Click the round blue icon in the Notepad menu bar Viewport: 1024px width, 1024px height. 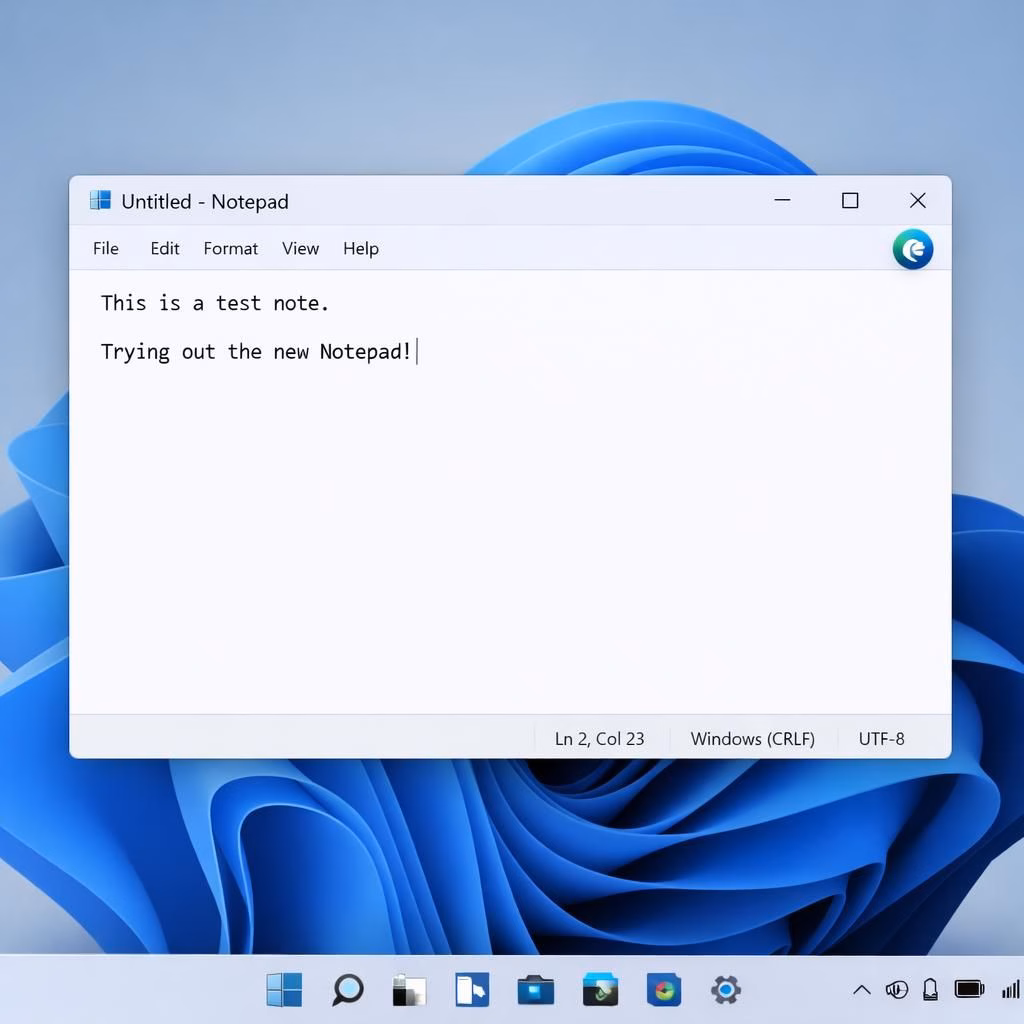coord(913,249)
